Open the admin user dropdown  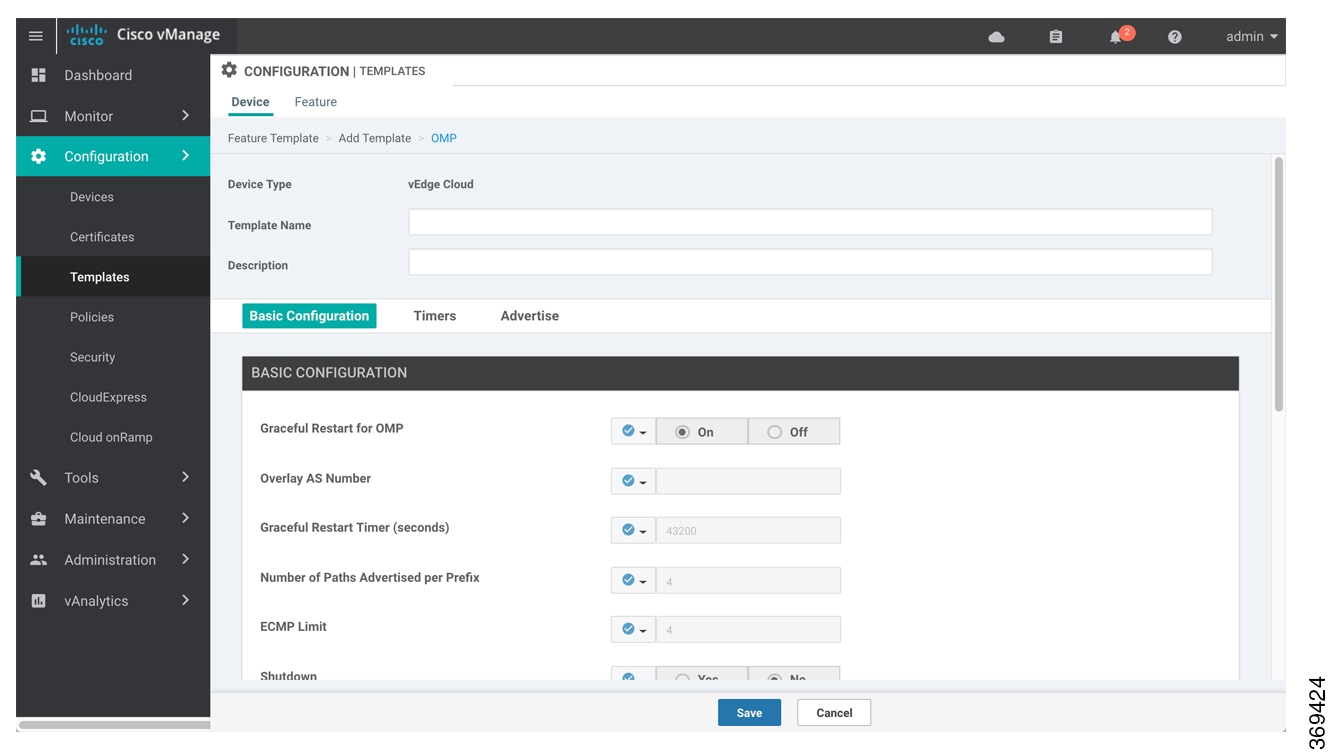point(1252,37)
